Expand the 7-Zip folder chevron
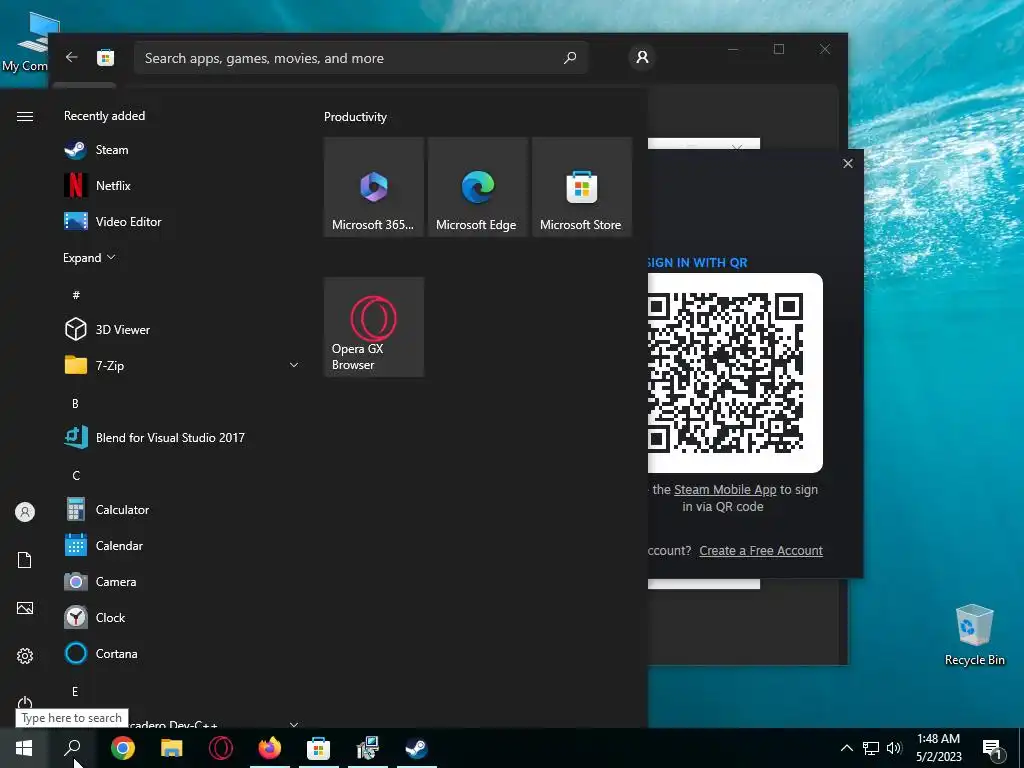1024x768 pixels. 294,365
